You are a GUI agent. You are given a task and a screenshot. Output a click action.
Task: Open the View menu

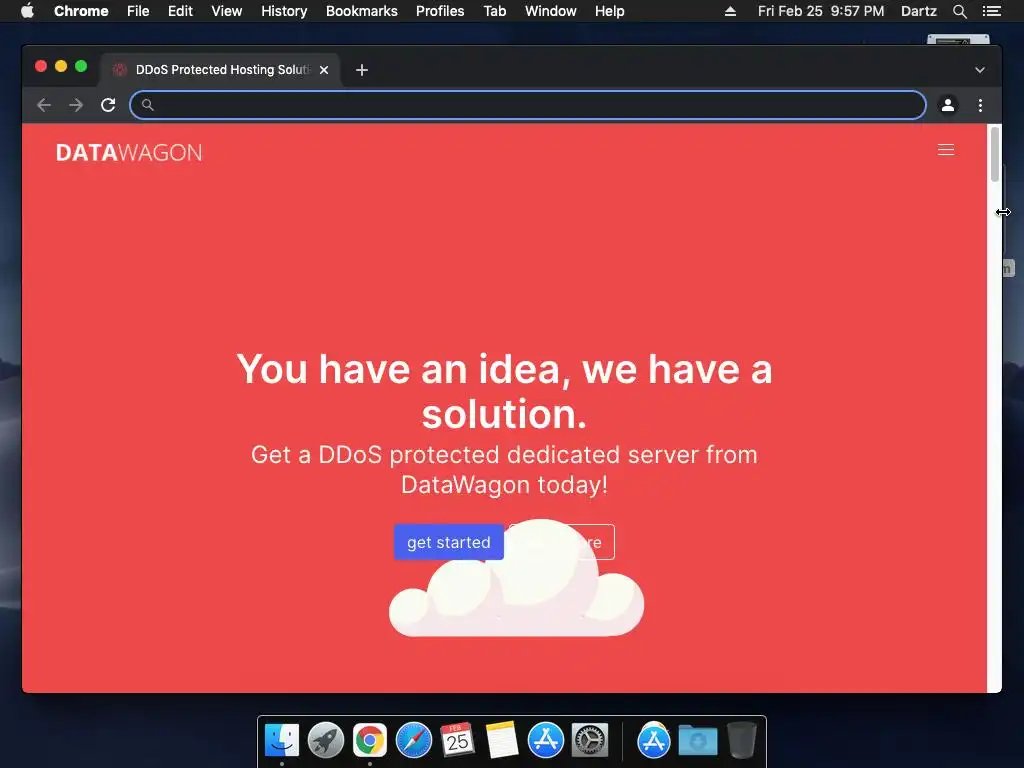click(227, 11)
